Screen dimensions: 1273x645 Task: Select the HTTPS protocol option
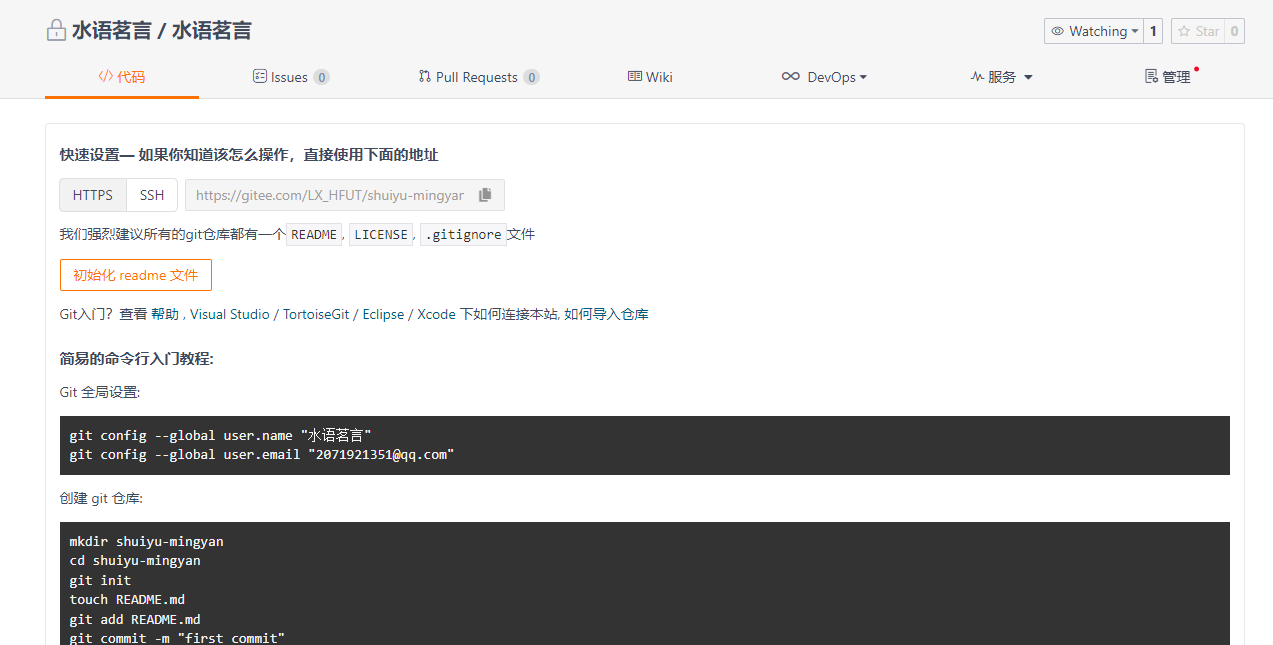click(93, 195)
